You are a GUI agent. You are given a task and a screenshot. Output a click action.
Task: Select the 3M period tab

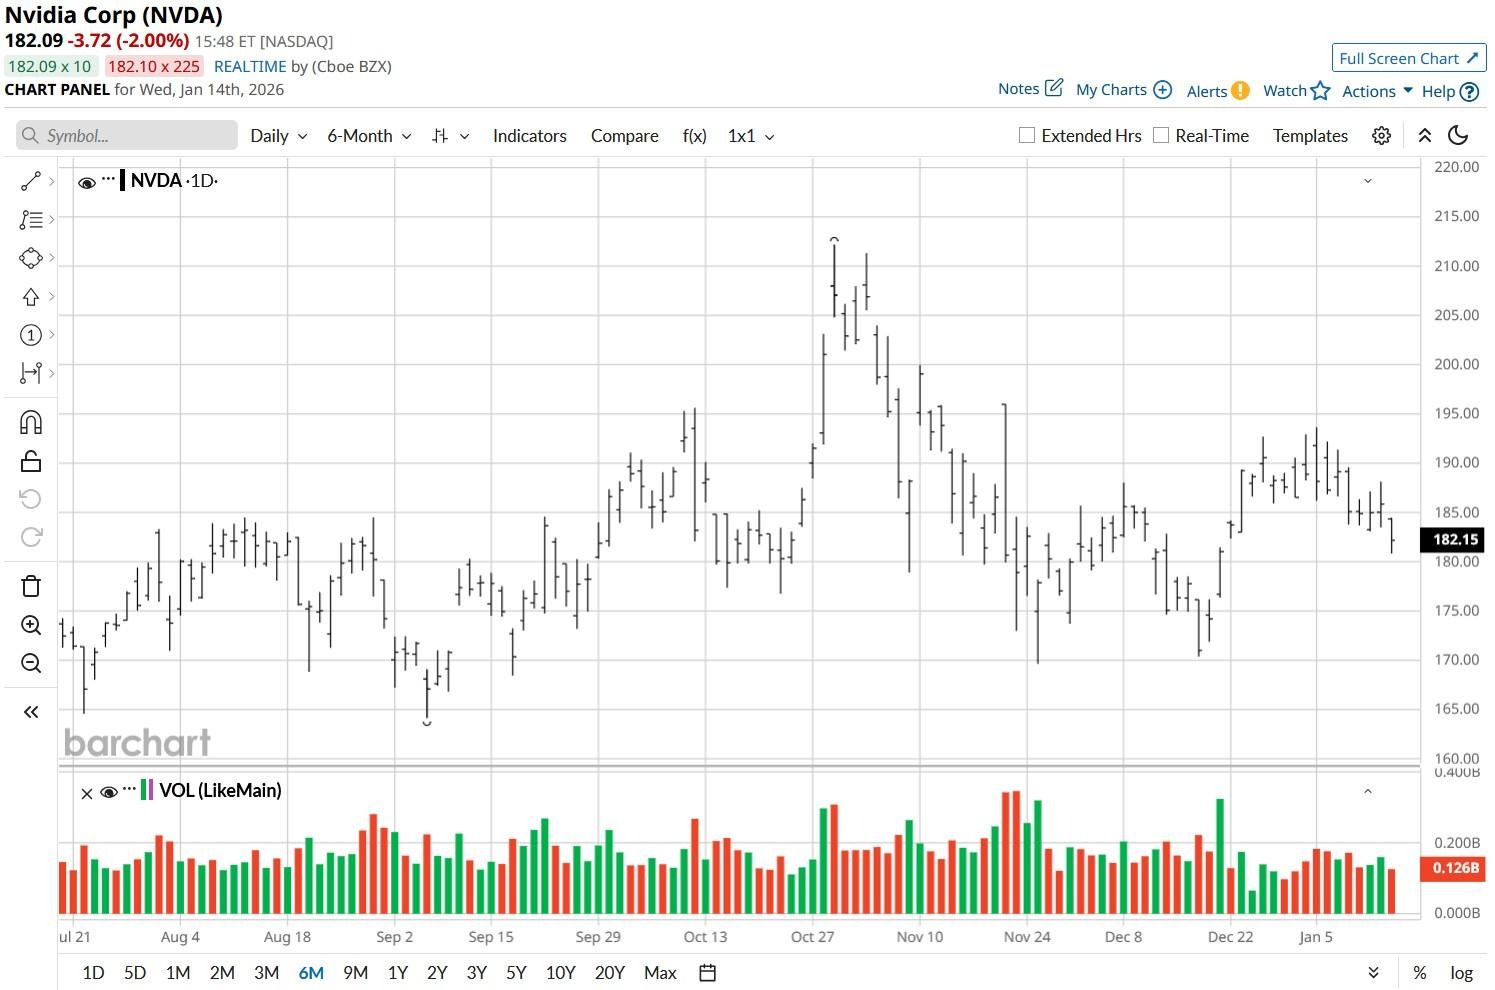tap(266, 973)
